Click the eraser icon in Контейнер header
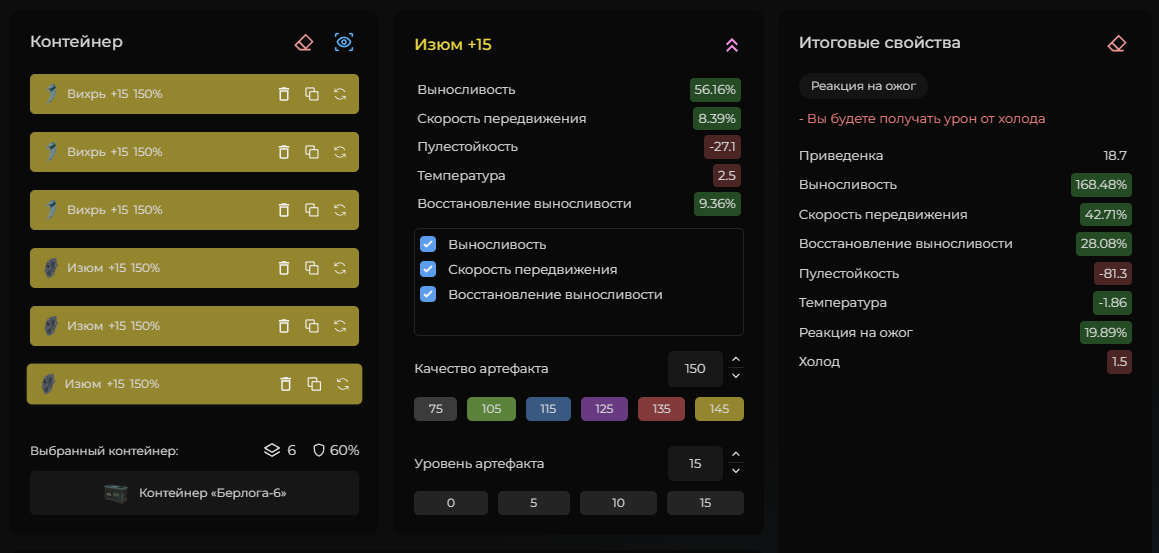 click(304, 42)
